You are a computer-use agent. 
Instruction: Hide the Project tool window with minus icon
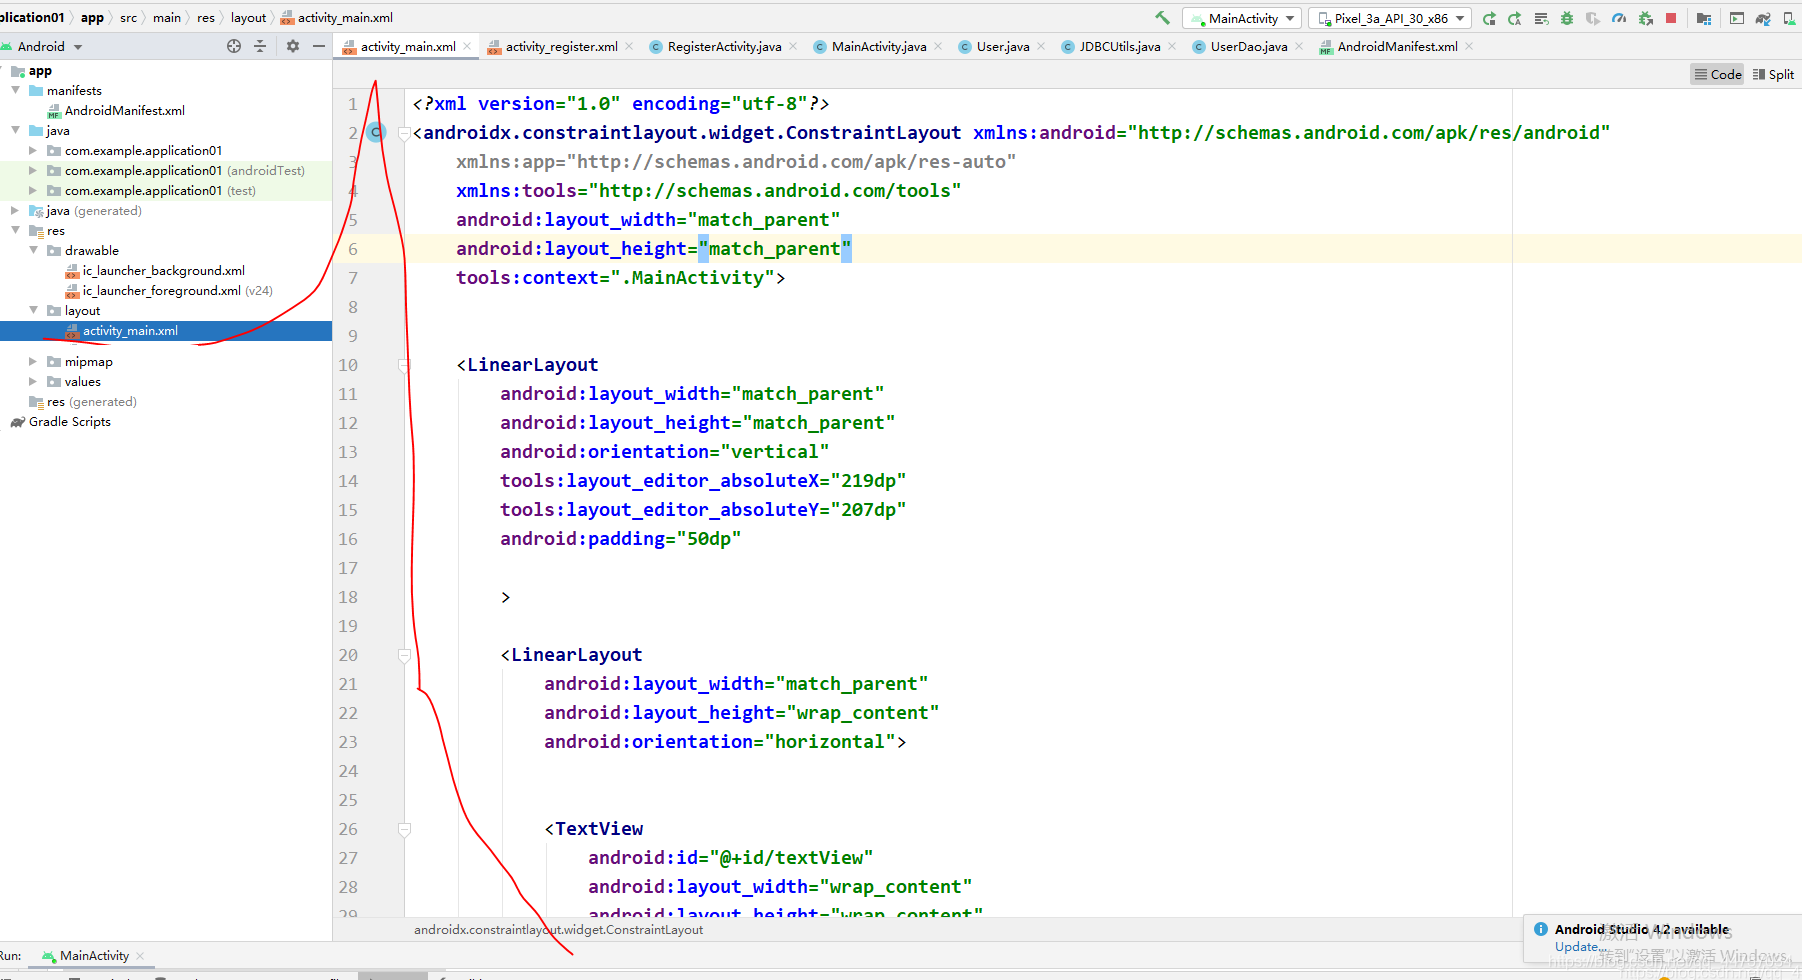[318, 46]
